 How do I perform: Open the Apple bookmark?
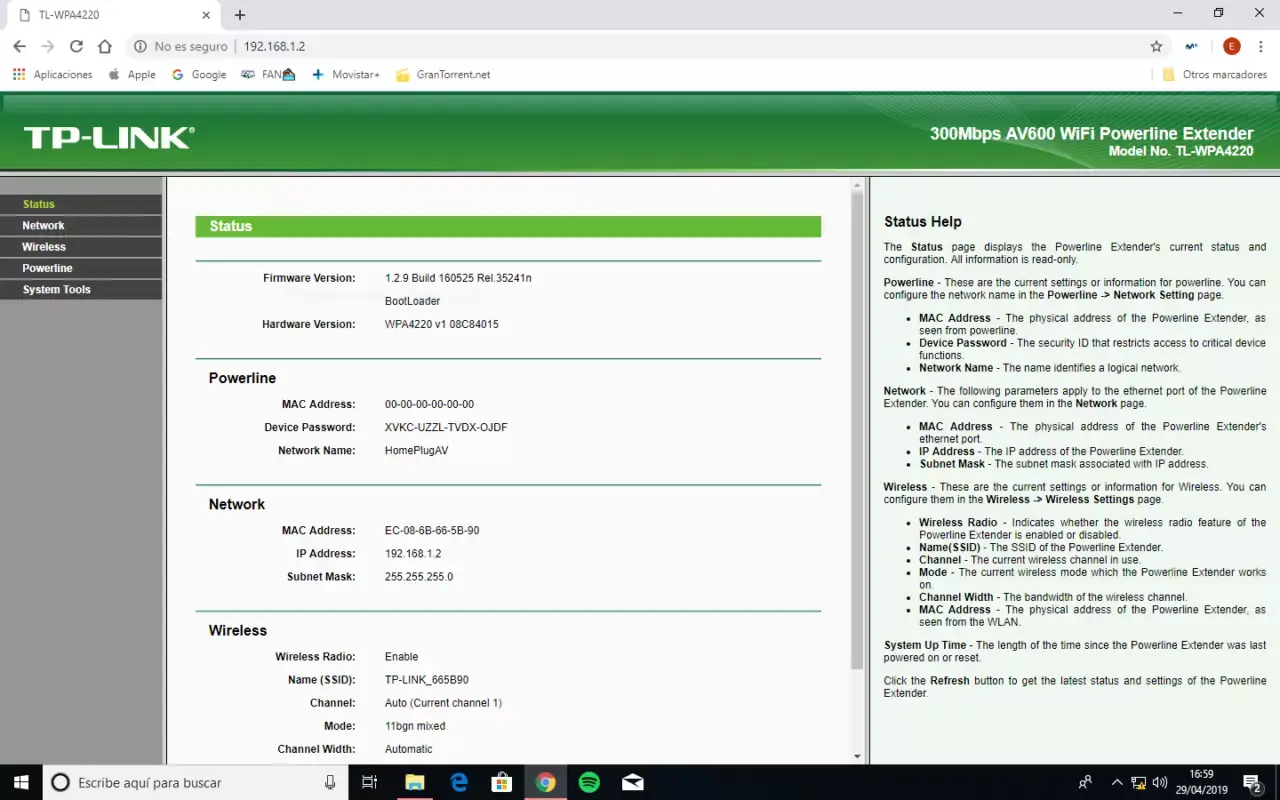[x=132, y=74]
